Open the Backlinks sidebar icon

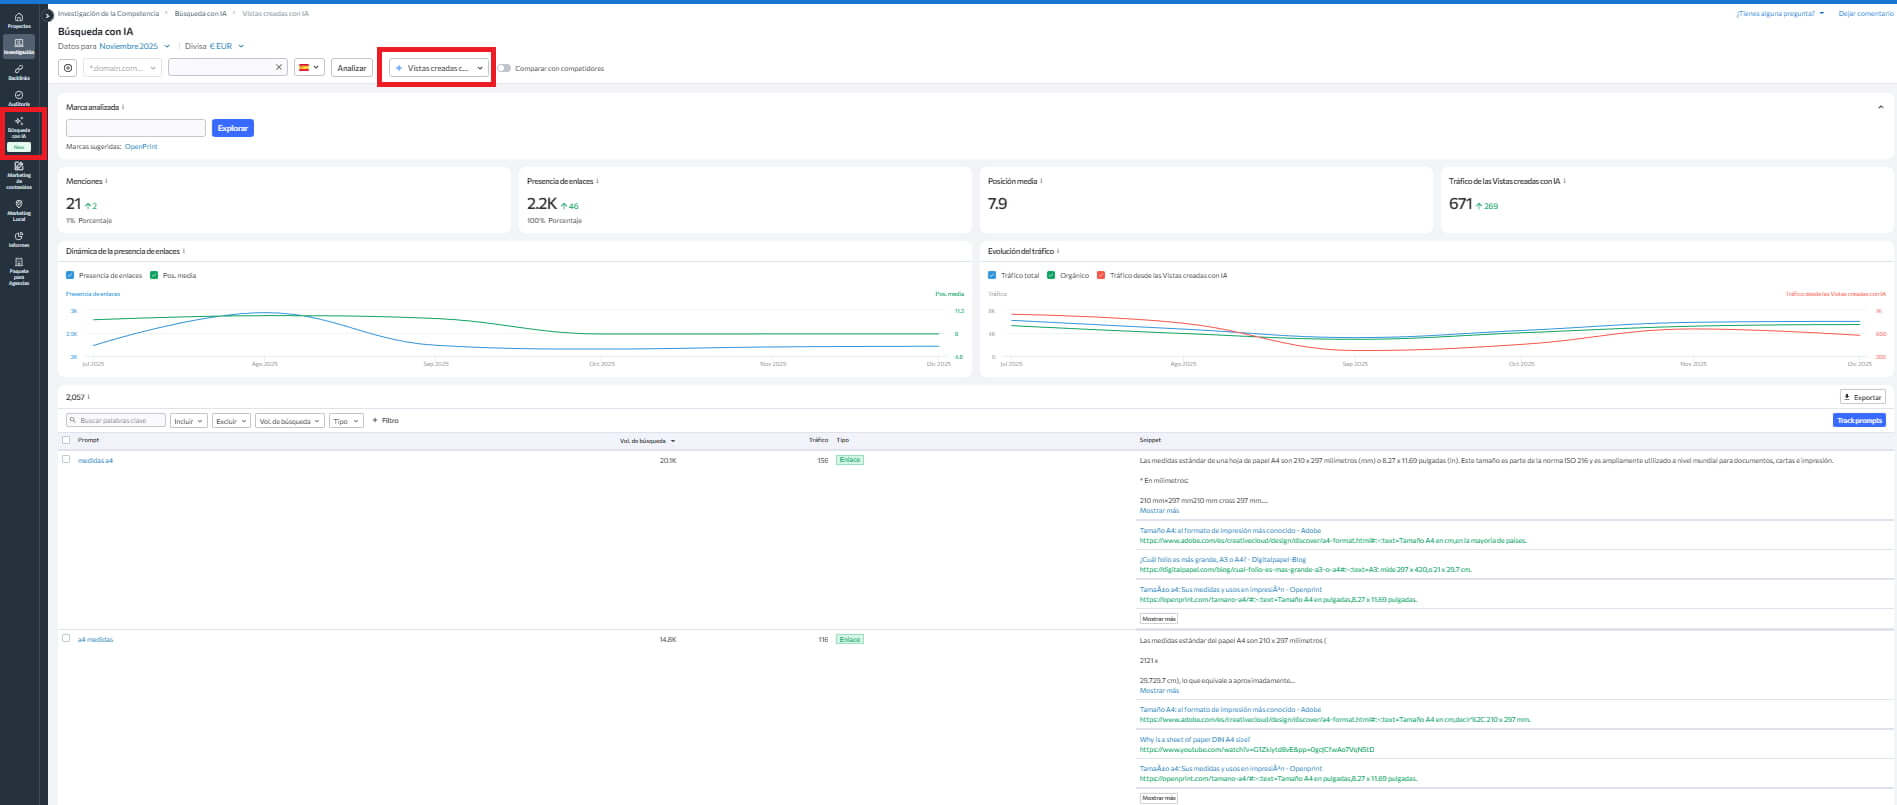19,72
